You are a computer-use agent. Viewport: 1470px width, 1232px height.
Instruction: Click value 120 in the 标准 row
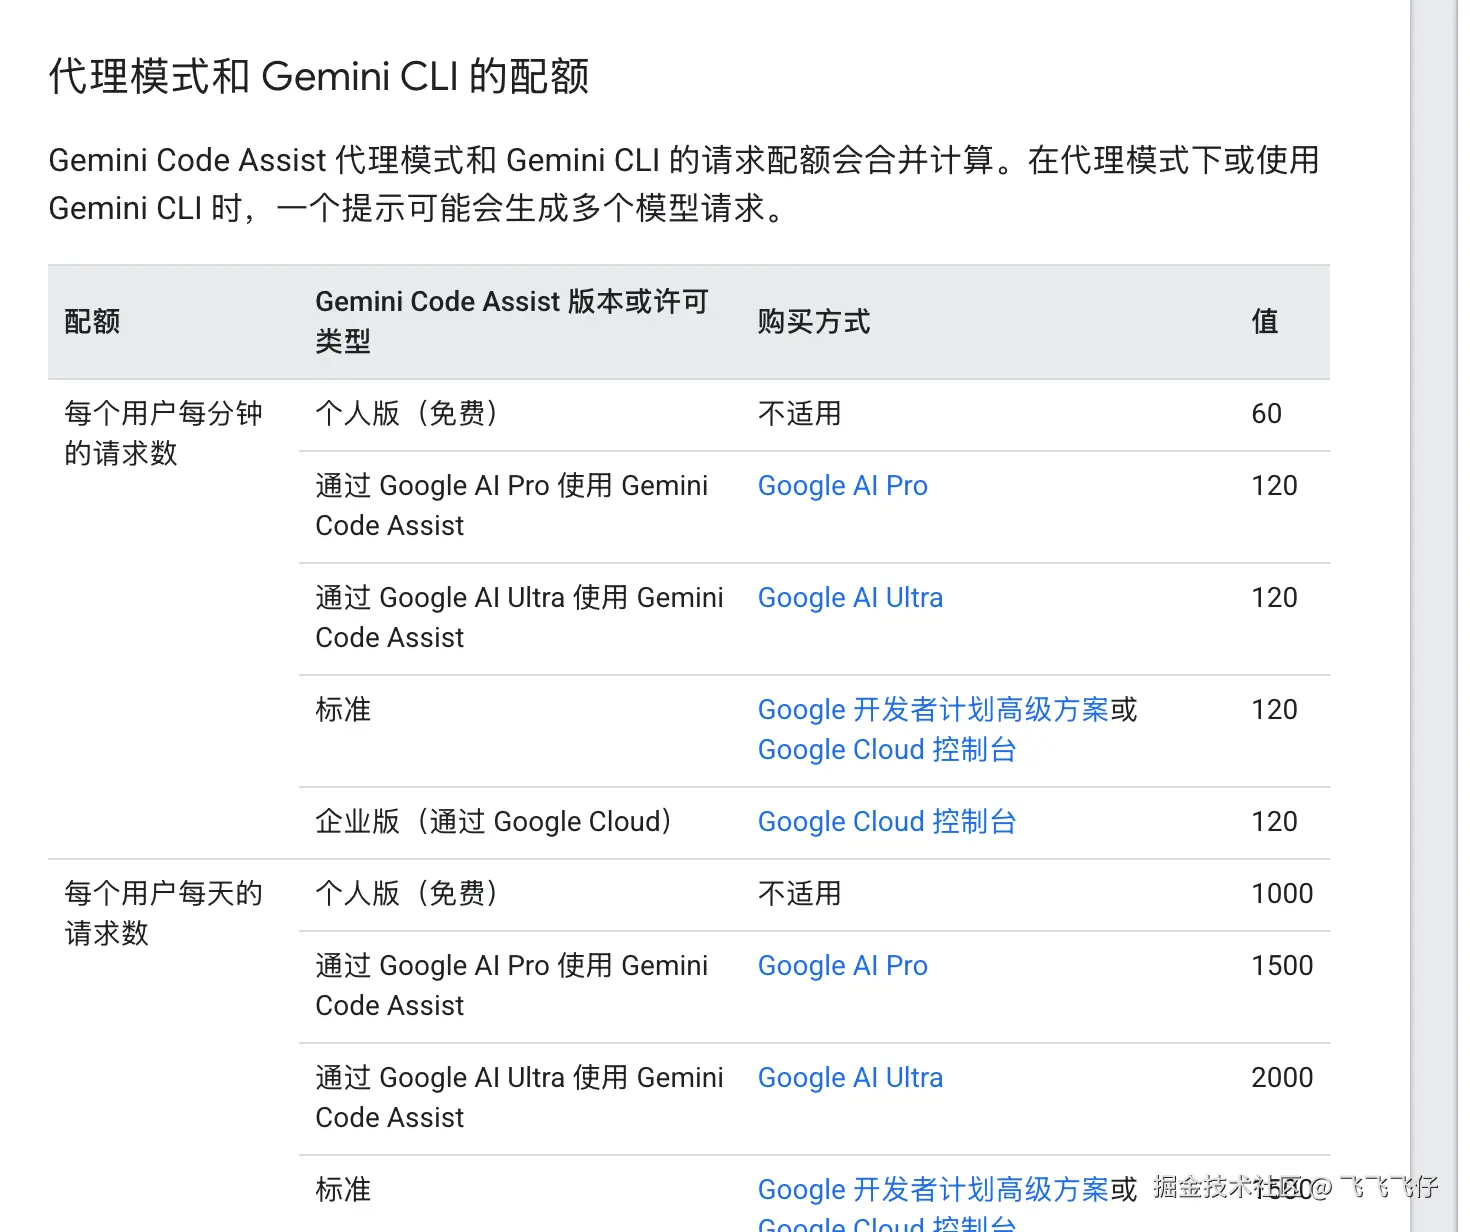tap(1274, 710)
